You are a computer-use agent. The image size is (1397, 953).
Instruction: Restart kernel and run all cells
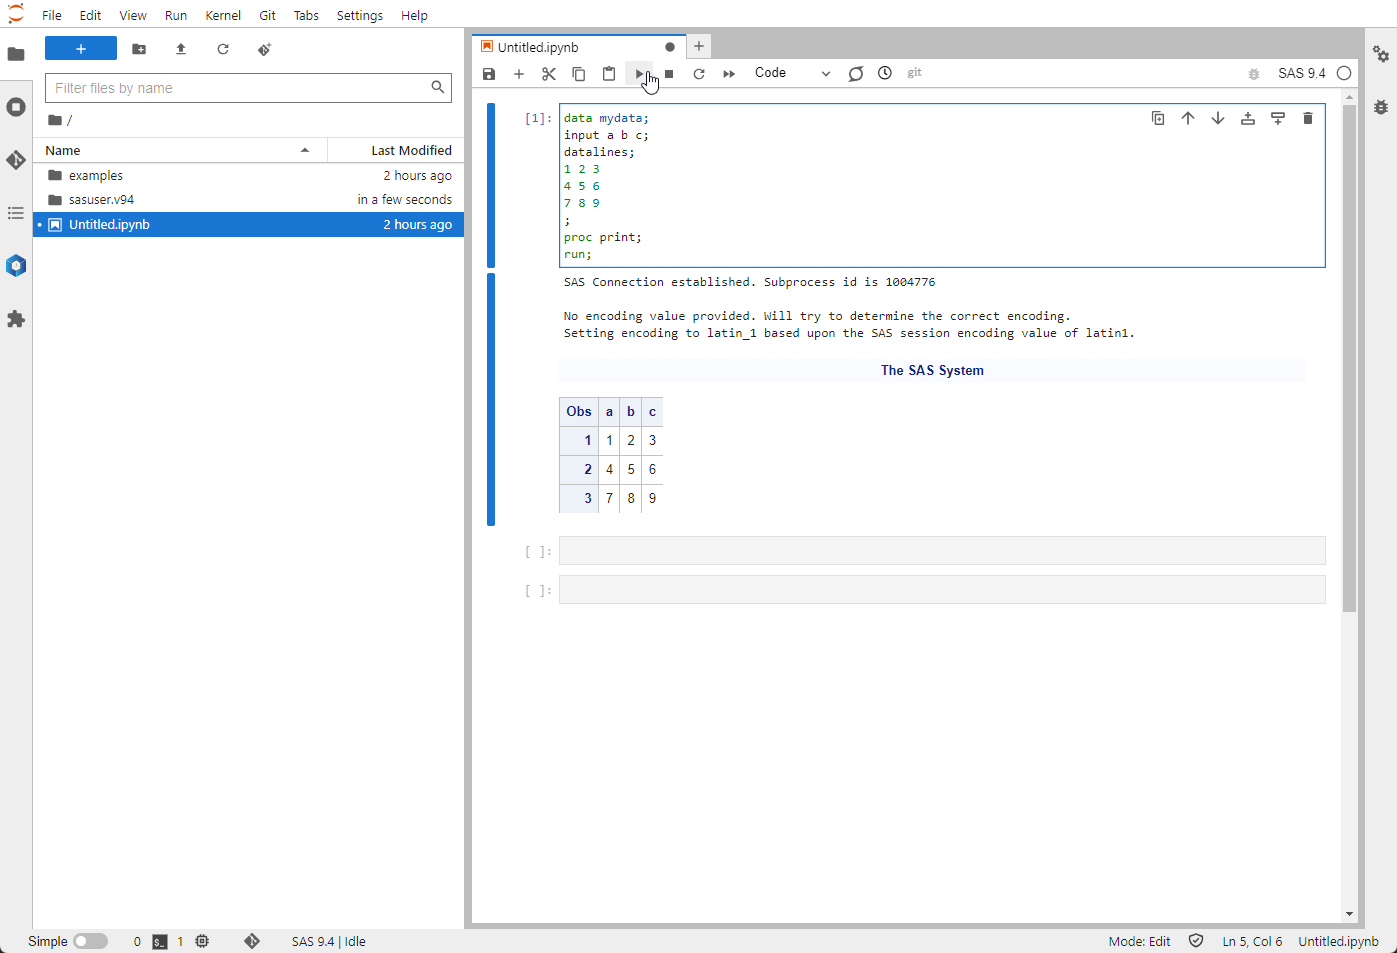click(729, 74)
